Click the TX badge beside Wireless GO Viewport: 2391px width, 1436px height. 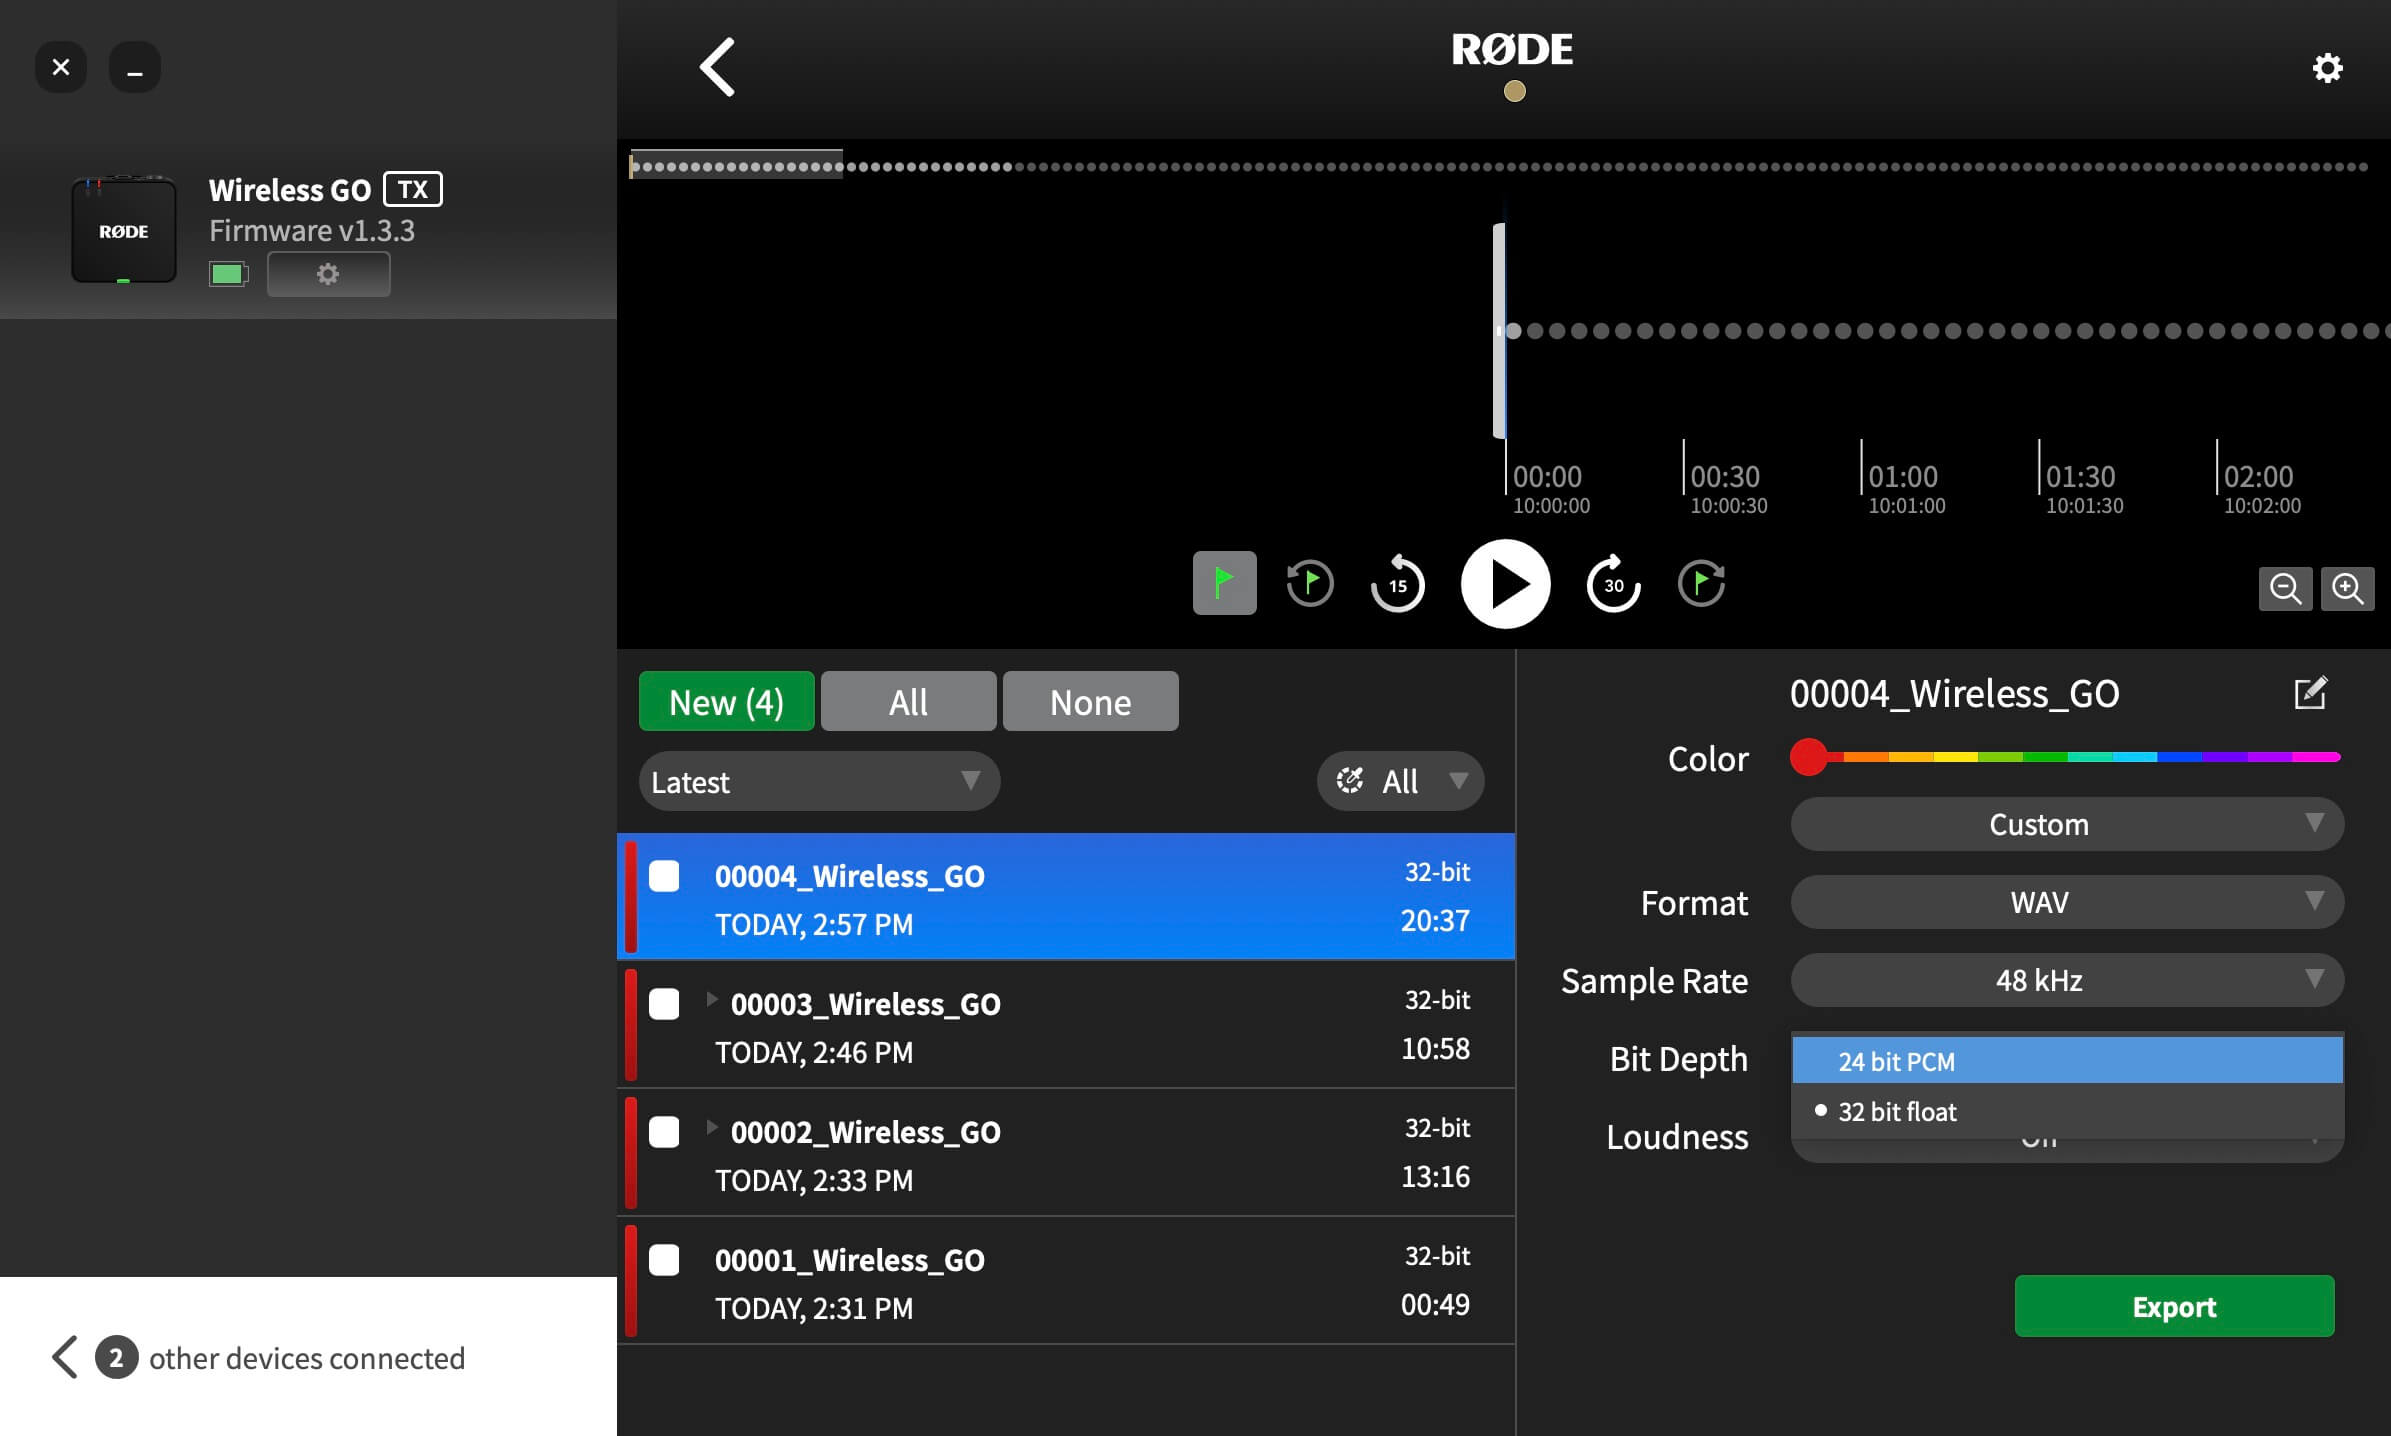[x=413, y=189]
